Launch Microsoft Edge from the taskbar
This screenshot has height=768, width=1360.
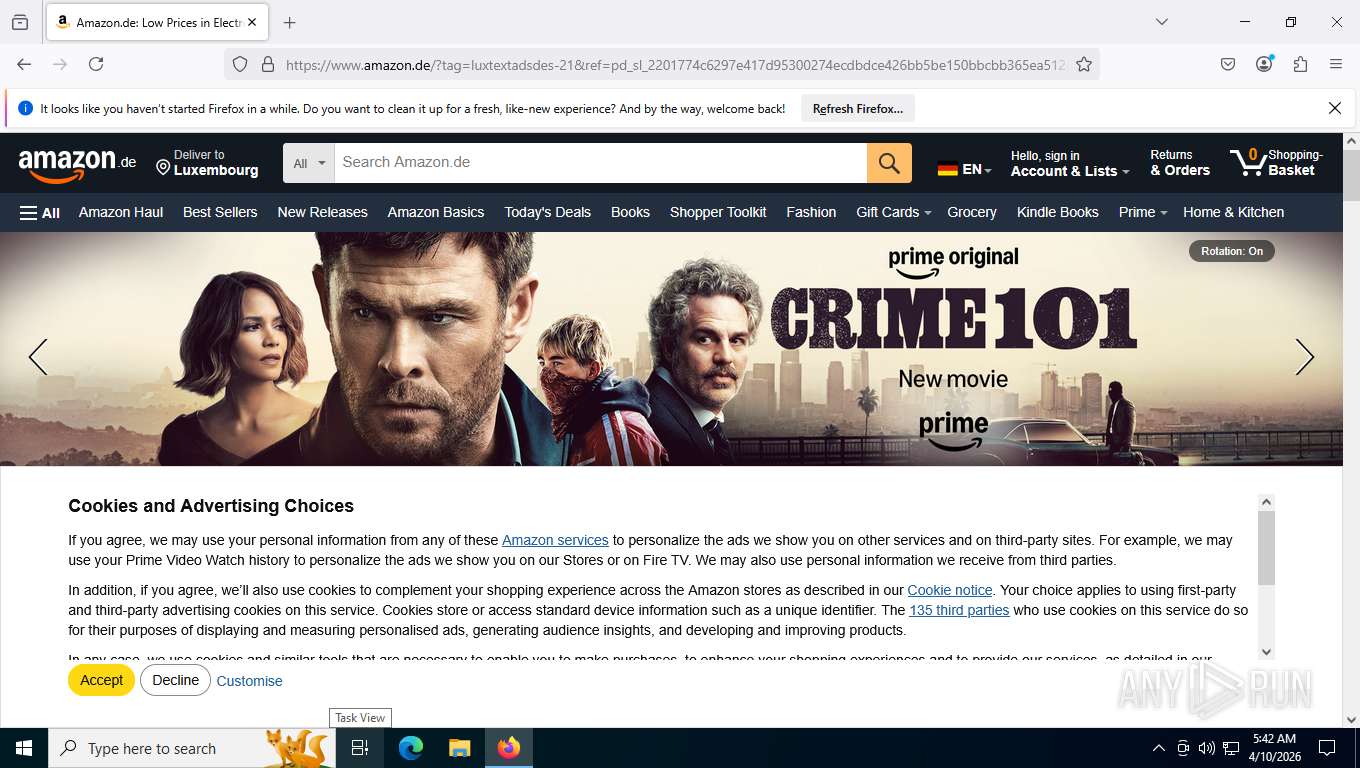point(411,748)
